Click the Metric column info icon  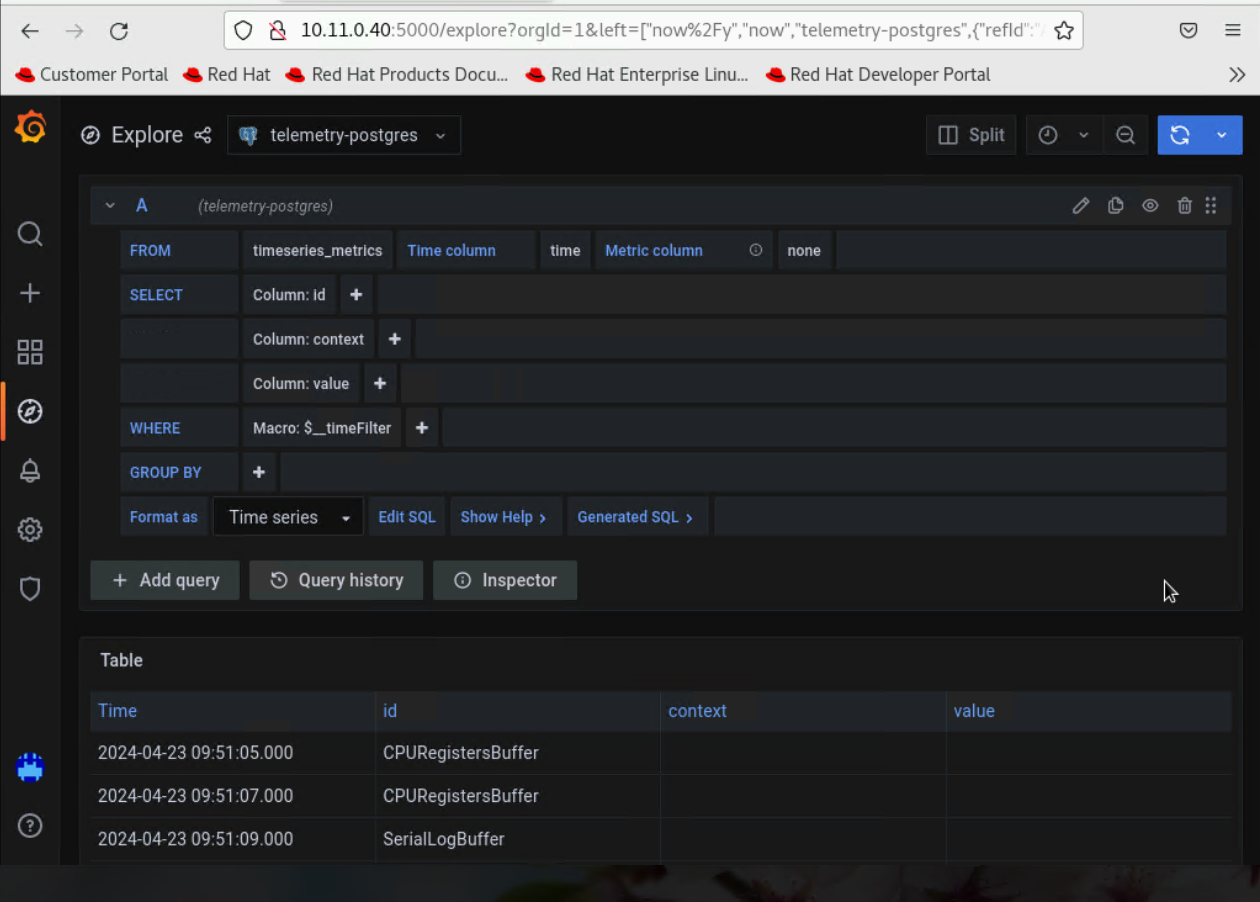[756, 250]
